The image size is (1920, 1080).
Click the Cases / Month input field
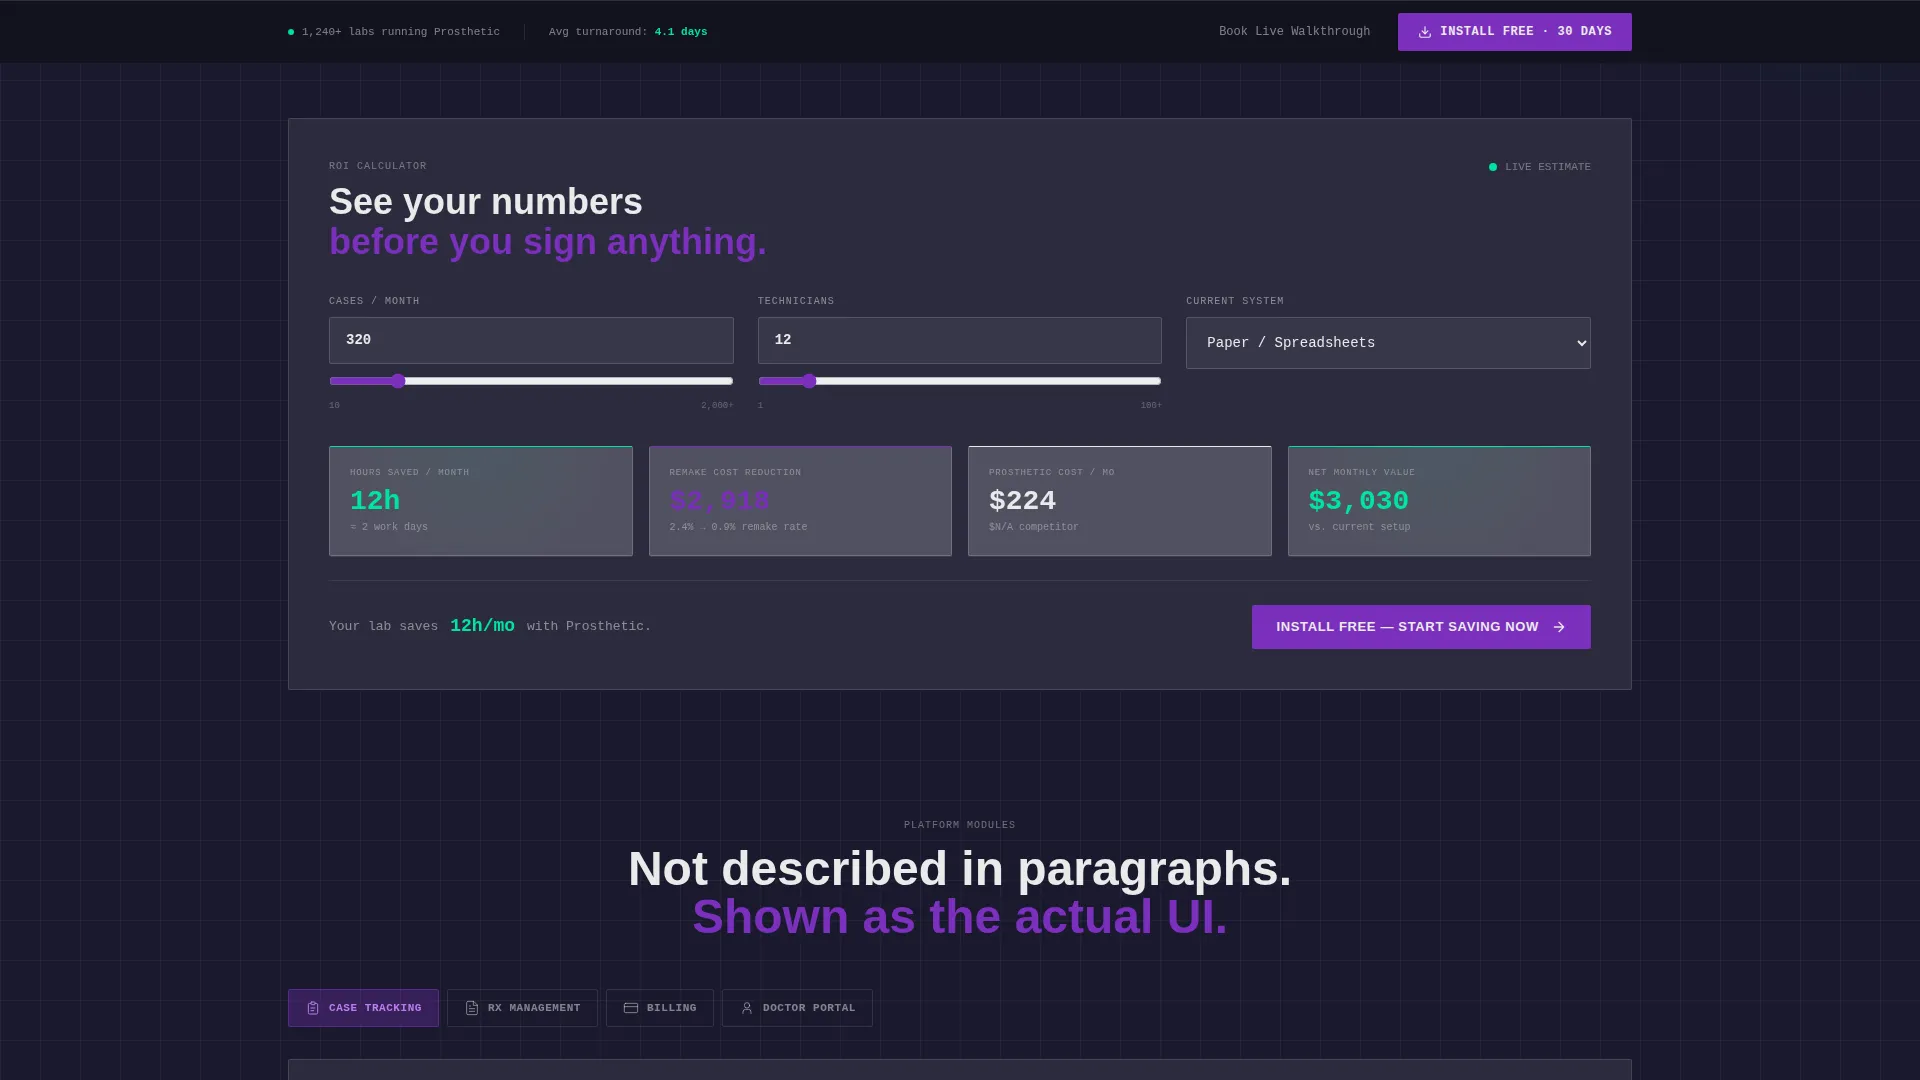pos(531,340)
